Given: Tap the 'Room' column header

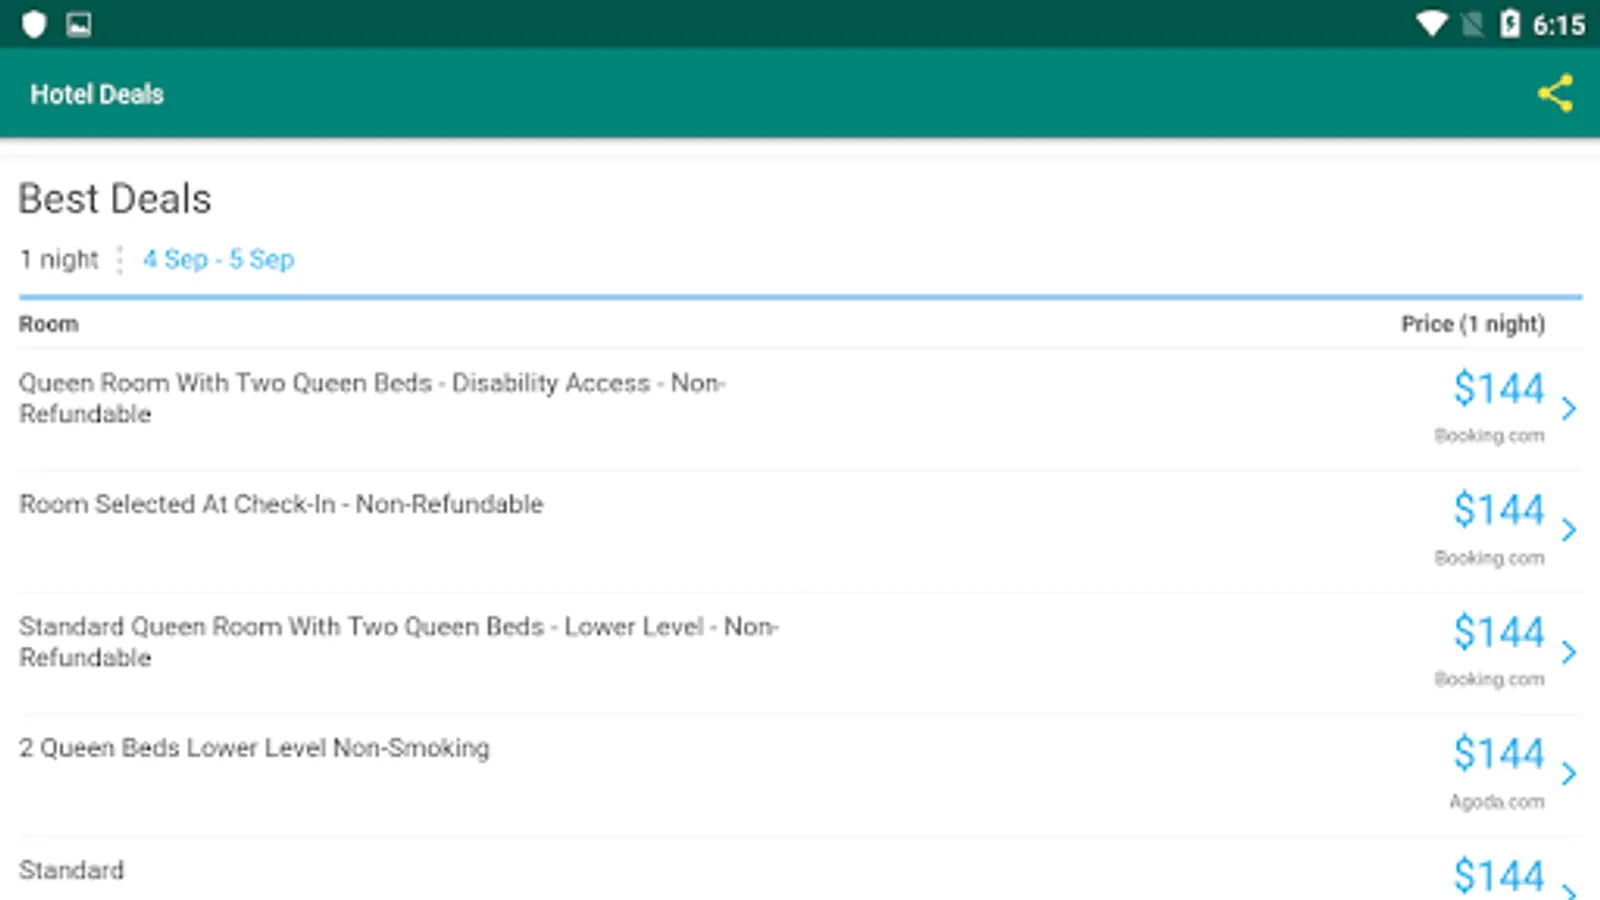Looking at the screenshot, I should (x=48, y=324).
